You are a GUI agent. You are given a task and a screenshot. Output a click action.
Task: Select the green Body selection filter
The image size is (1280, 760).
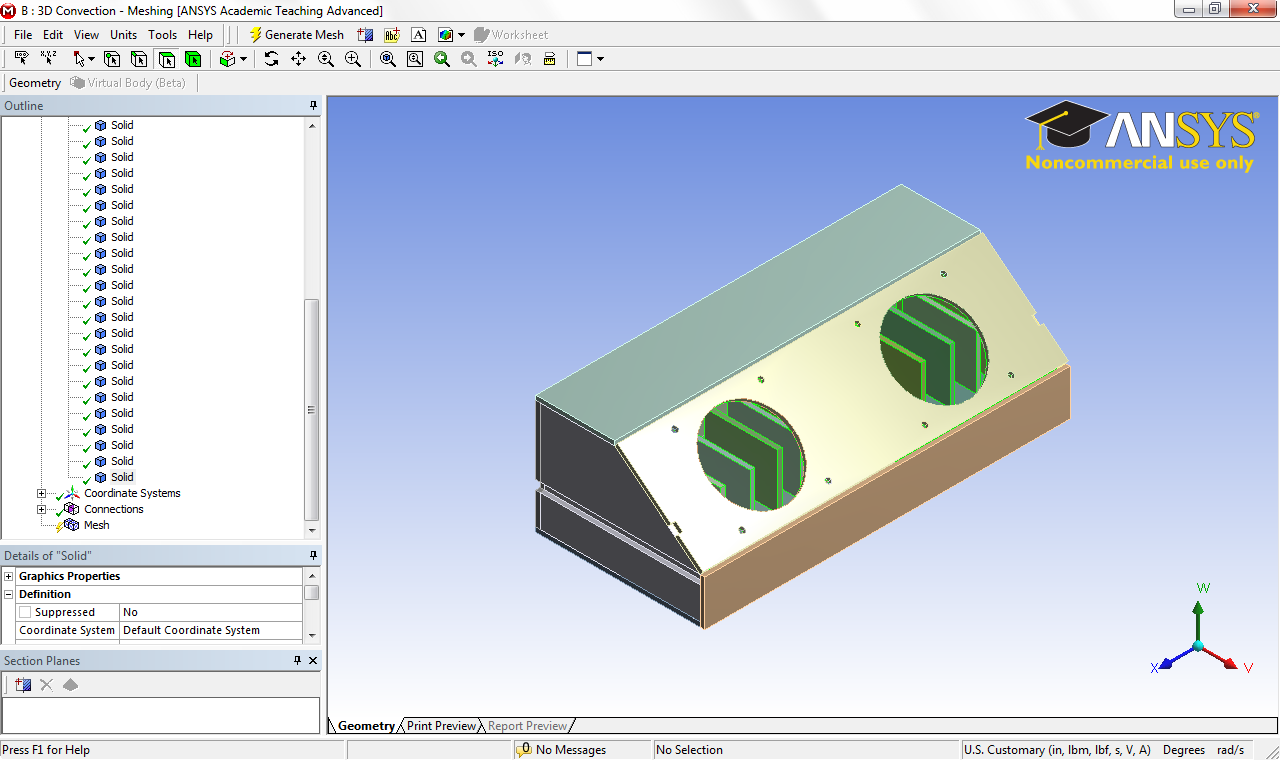coord(193,59)
